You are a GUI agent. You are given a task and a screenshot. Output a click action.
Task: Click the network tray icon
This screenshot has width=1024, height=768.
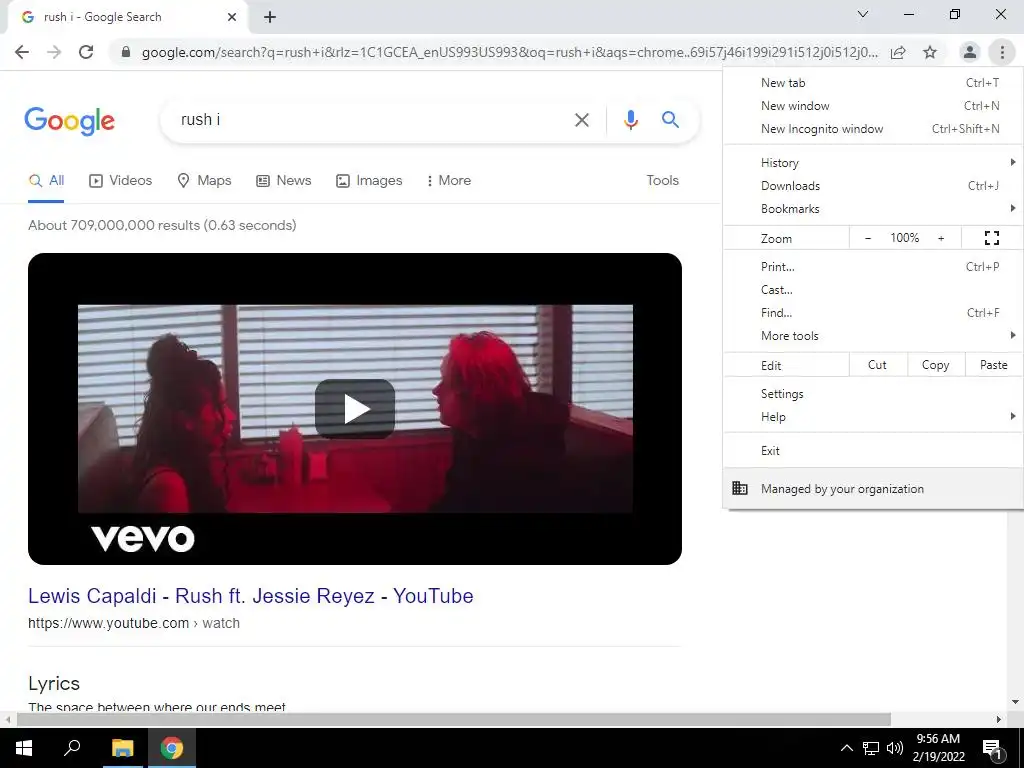871,748
